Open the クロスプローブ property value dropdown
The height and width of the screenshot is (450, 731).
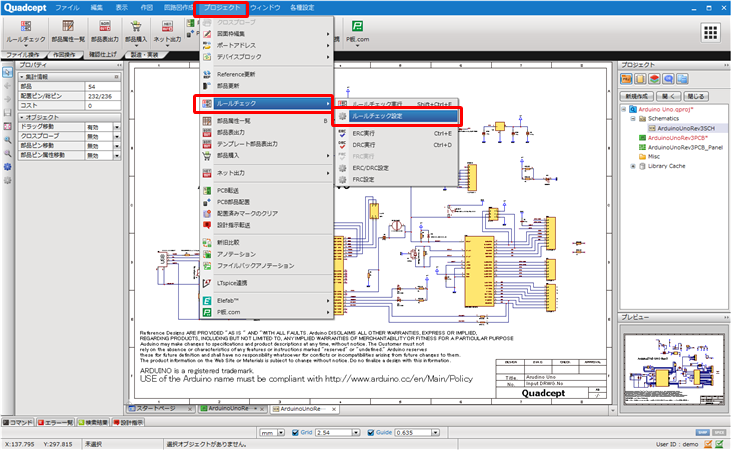[117, 136]
